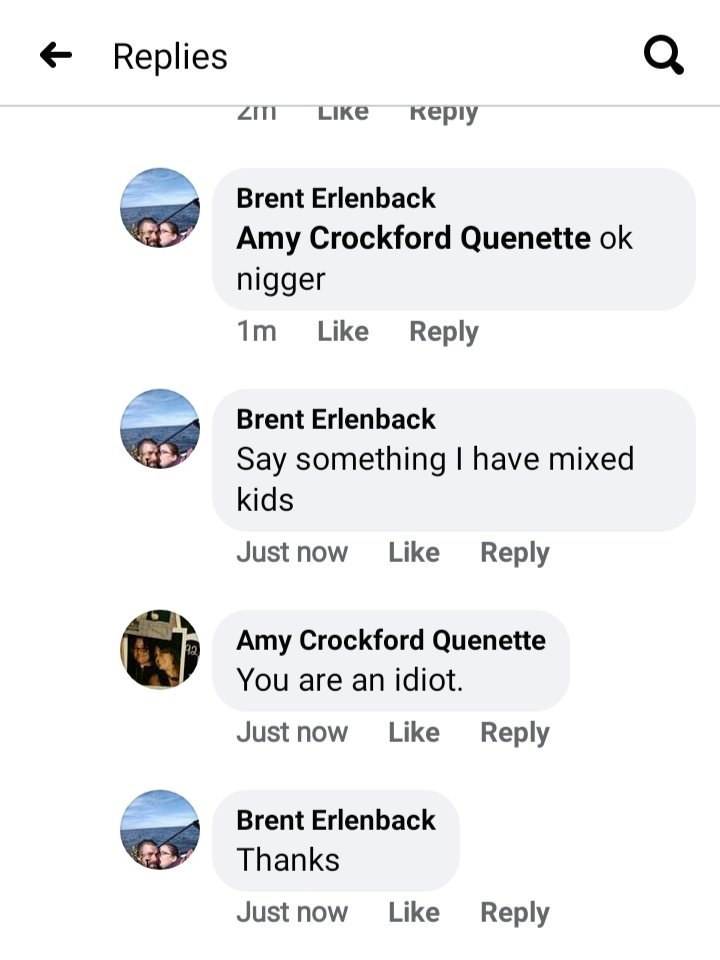Open Amy Crockford Quenette's profile picture
The width and height of the screenshot is (720, 960).
click(x=160, y=650)
